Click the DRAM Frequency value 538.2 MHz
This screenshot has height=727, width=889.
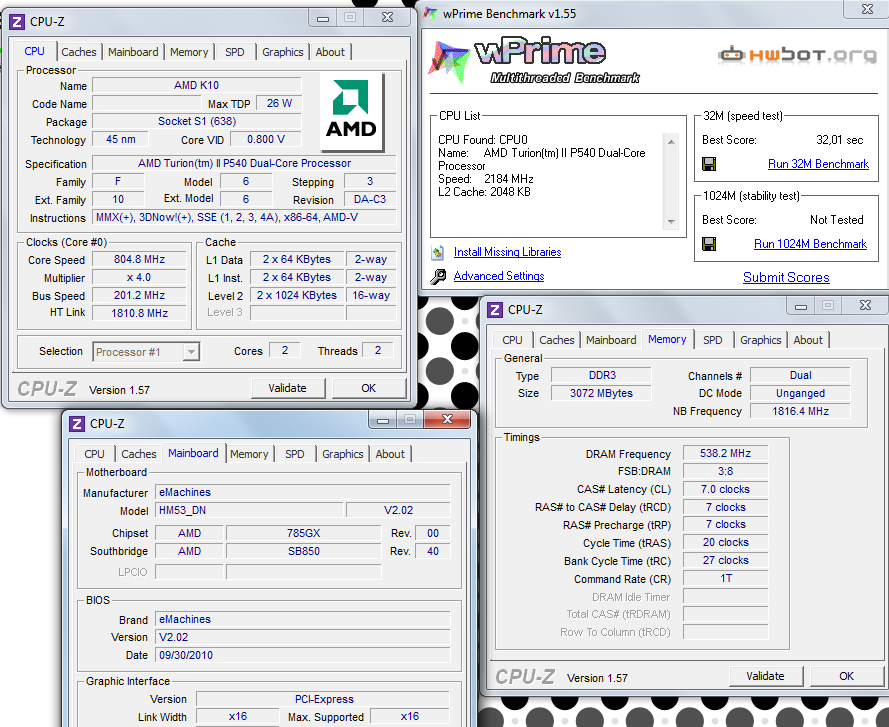tap(725, 453)
